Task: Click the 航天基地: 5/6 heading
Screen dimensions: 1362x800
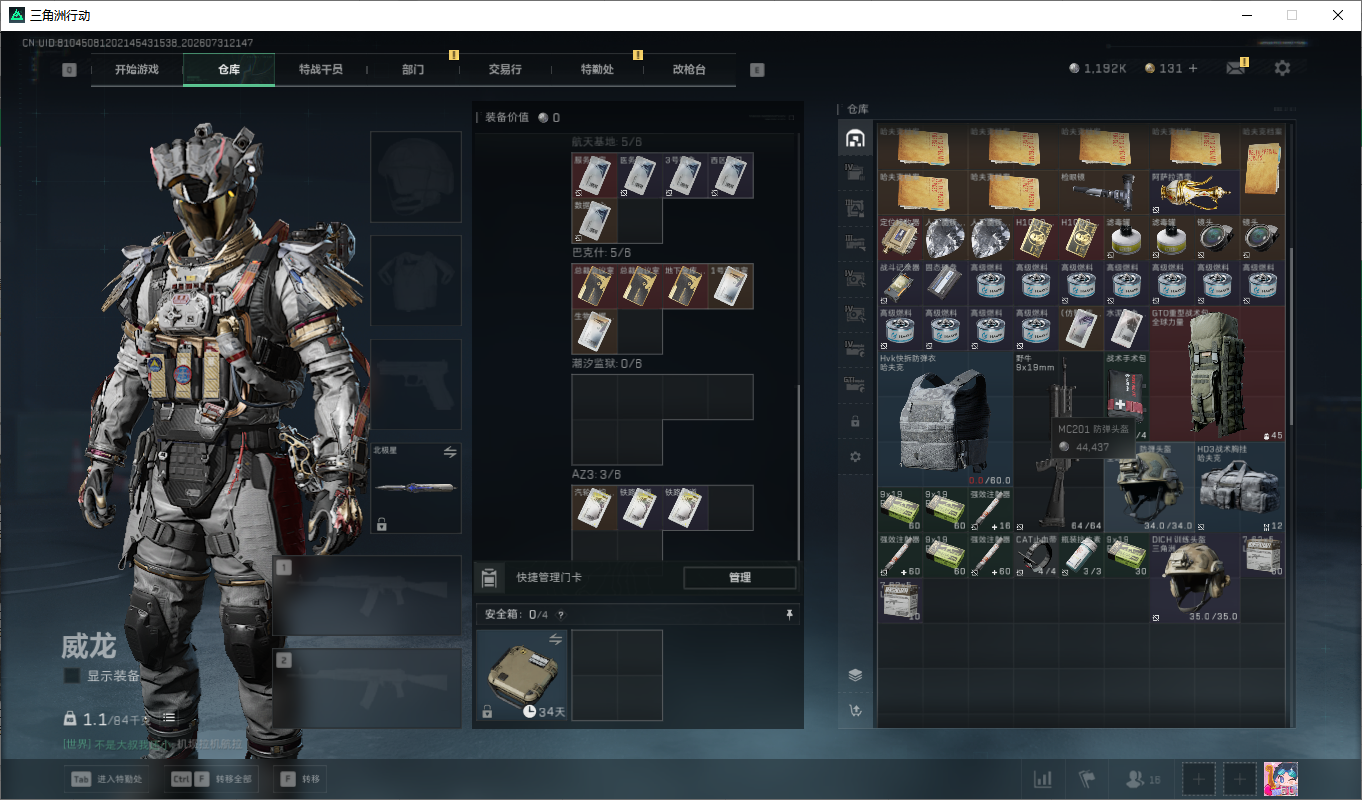Action: (607, 143)
